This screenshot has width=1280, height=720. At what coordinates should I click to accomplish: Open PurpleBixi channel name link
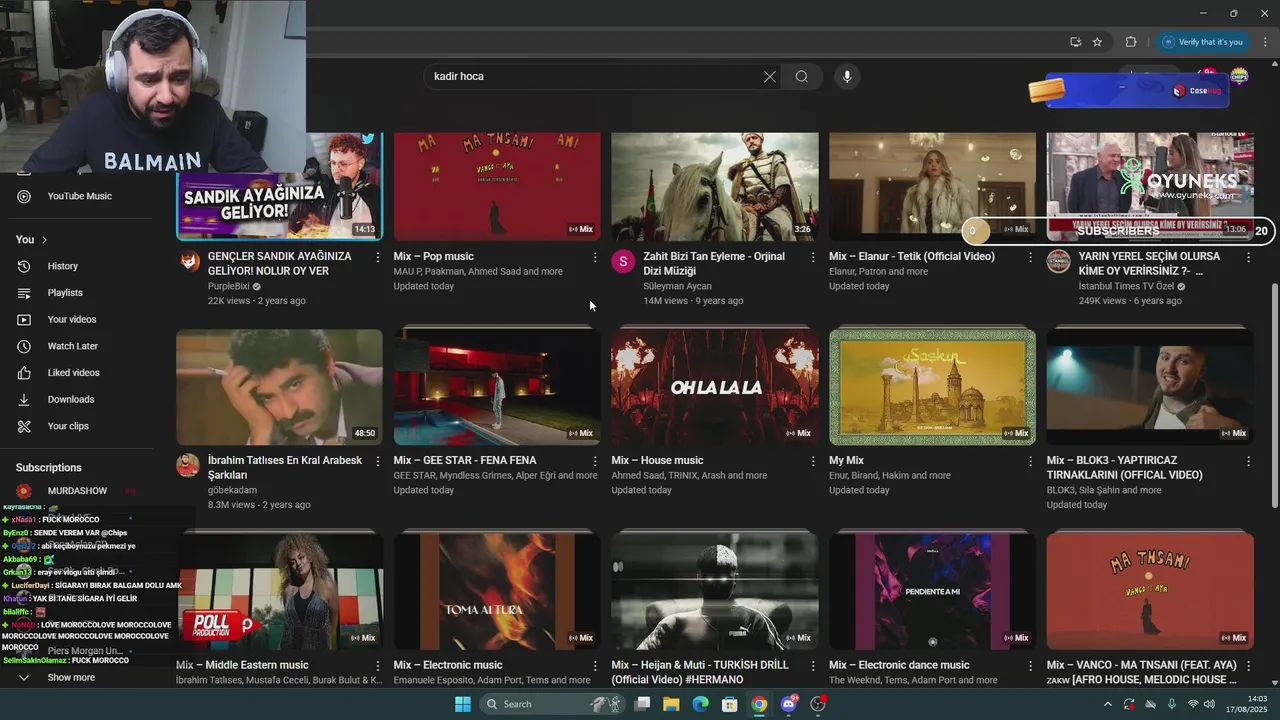[228, 286]
